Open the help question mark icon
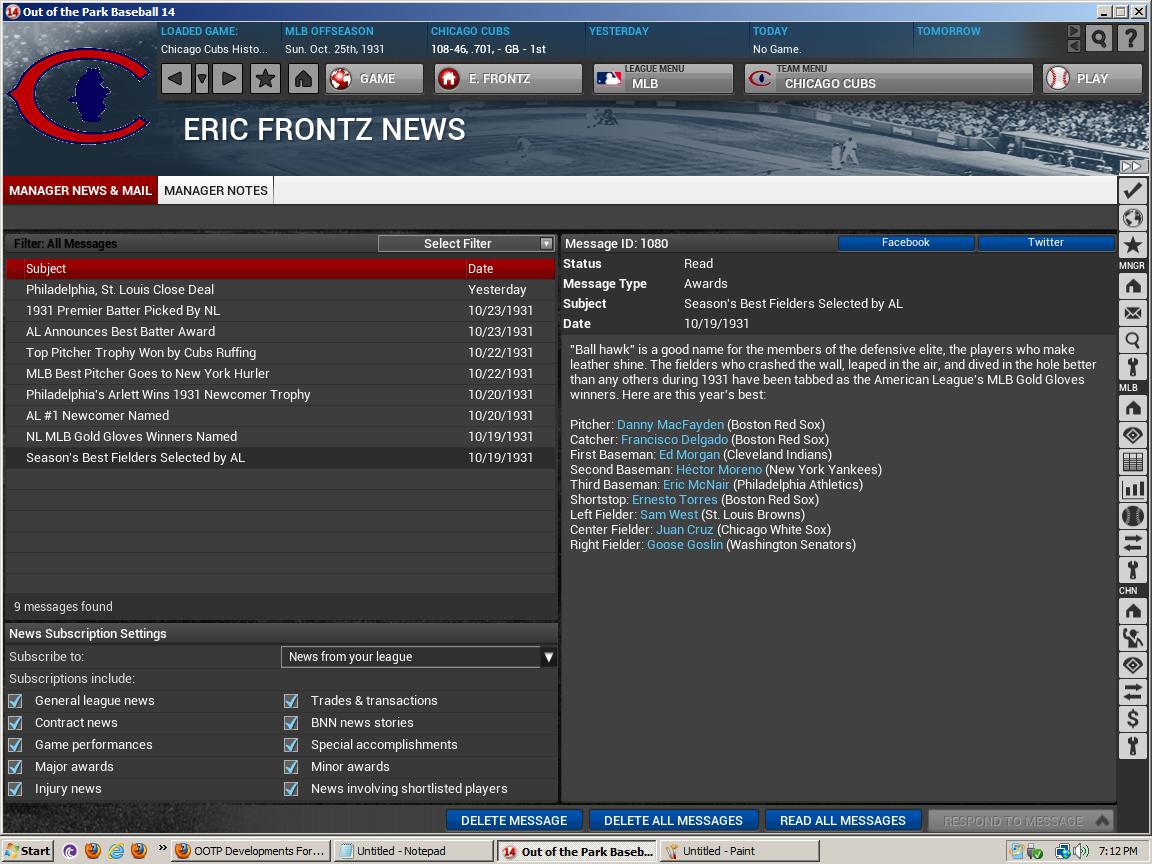The image size is (1152, 864). pyautogui.click(x=1130, y=39)
